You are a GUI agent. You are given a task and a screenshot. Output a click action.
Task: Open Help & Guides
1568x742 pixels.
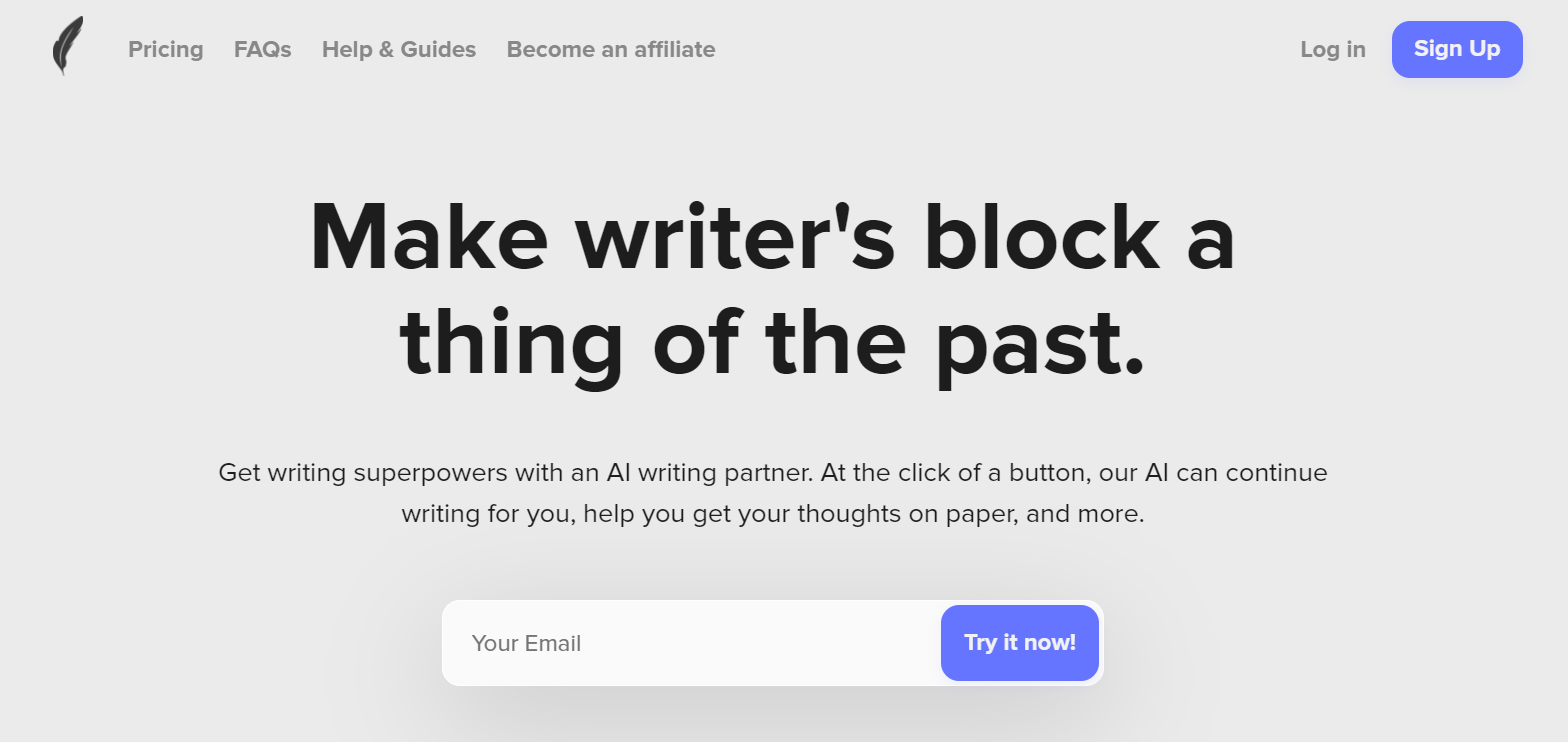[399, 49]
